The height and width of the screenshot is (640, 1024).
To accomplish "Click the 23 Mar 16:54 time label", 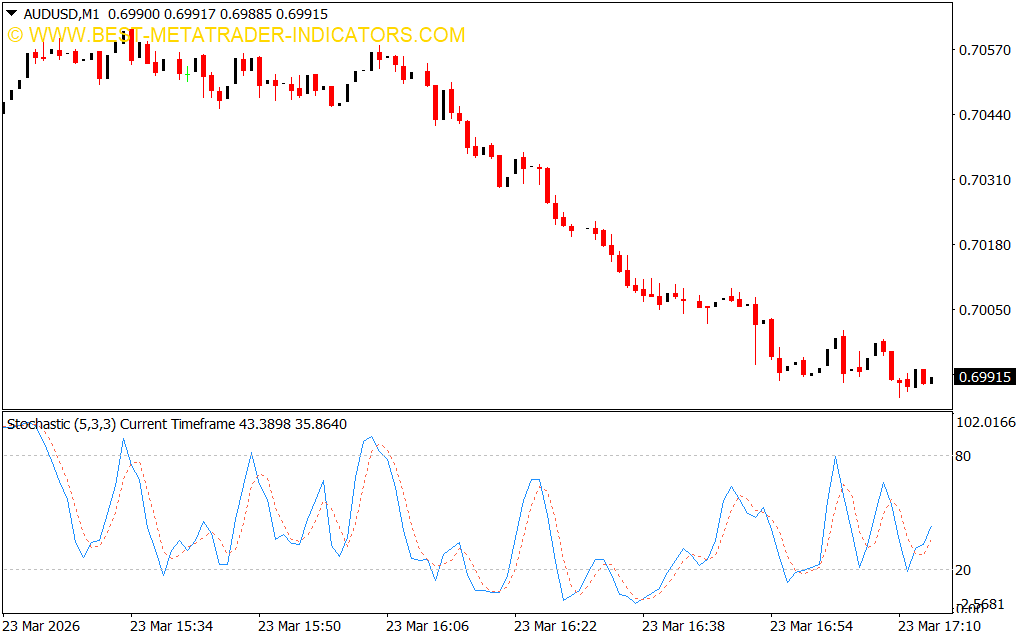I will click(811, 626).
